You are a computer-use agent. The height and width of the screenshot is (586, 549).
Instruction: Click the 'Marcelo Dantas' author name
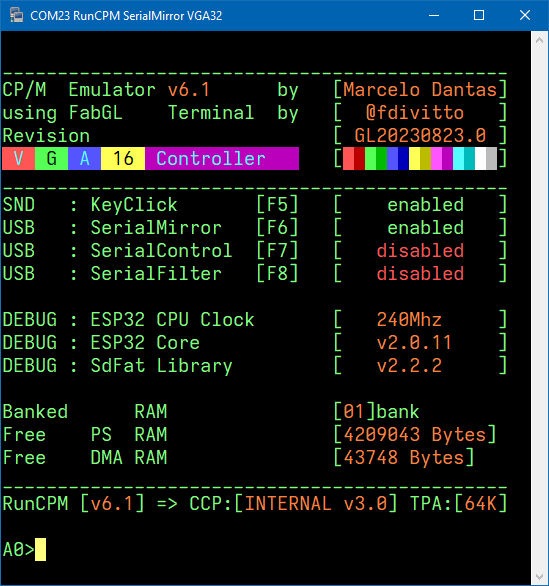pyautogui.click(x=420, y=90)
